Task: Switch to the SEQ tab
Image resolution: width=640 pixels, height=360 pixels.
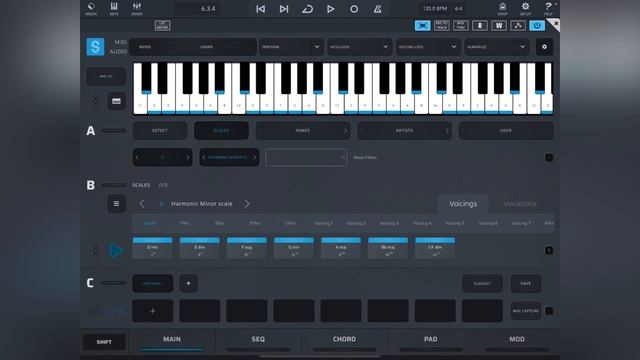Action: click(258, 342)
